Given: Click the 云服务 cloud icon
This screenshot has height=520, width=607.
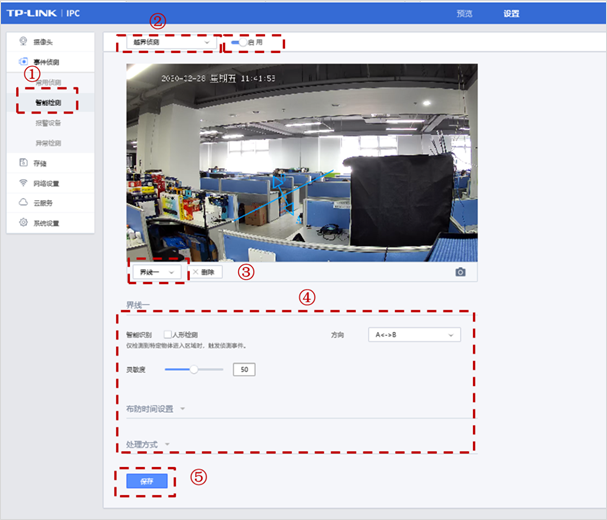Looking at the screenshot, I should point(24,203).
